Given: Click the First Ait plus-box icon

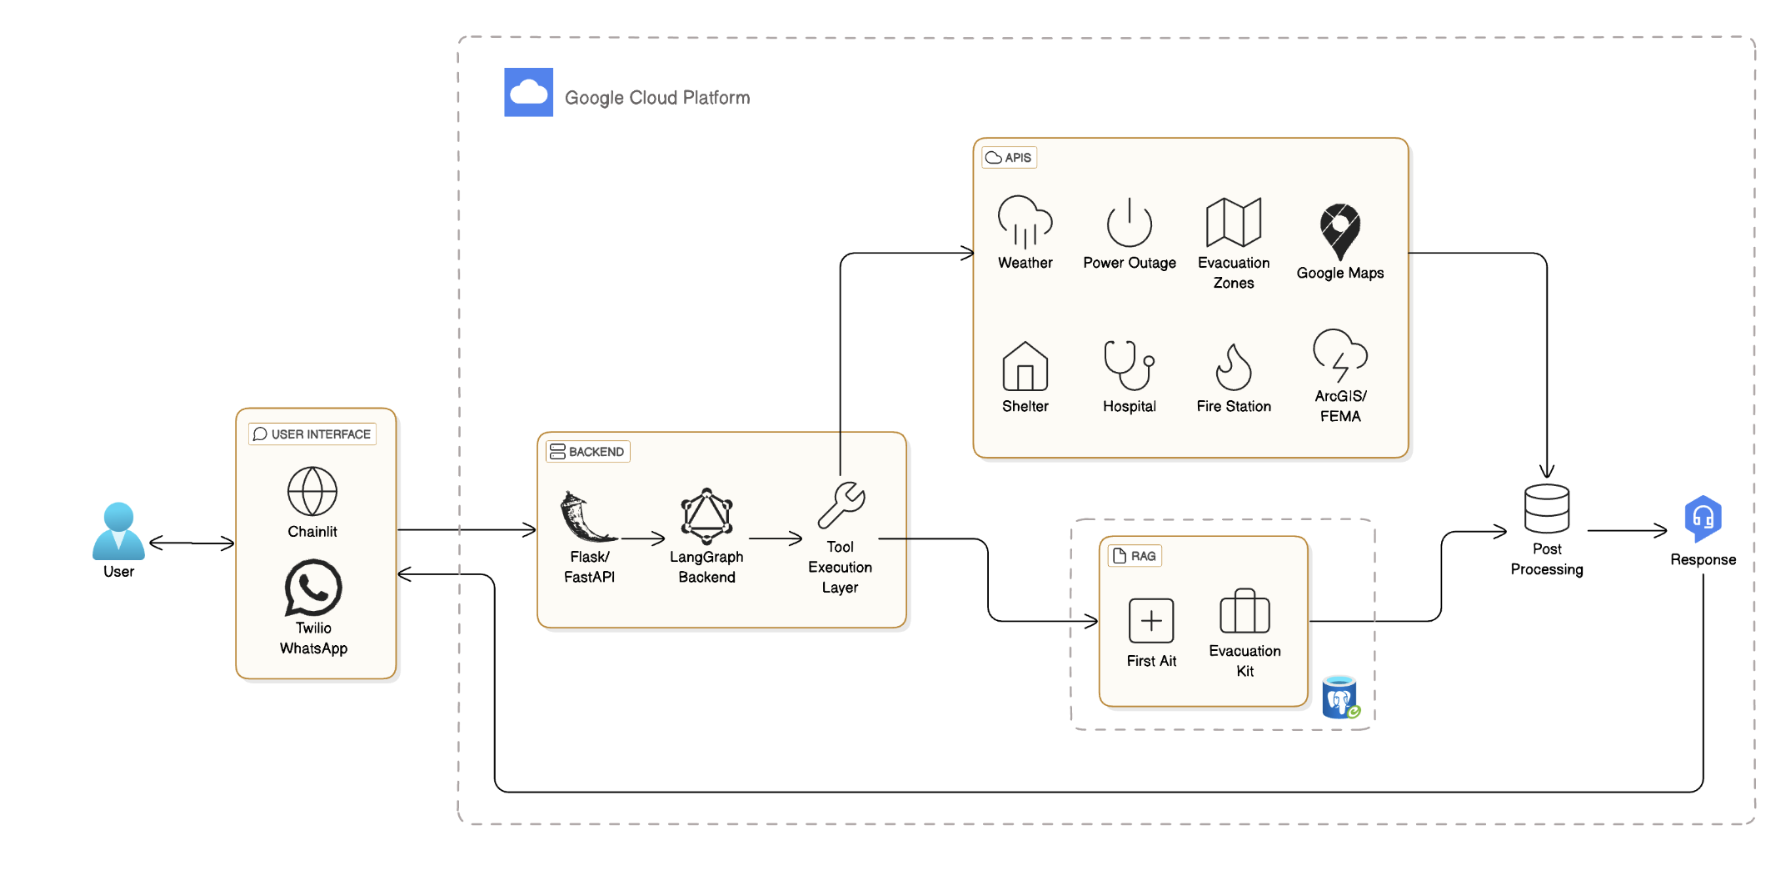Looking at the screenshot, I should (x=1151, y=621).
